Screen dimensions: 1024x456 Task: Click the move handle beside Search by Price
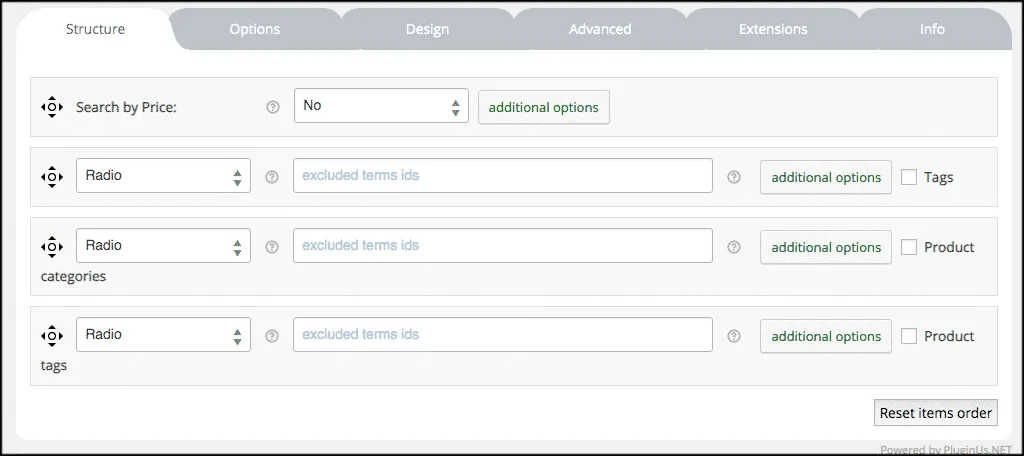[x=52, y=106]
